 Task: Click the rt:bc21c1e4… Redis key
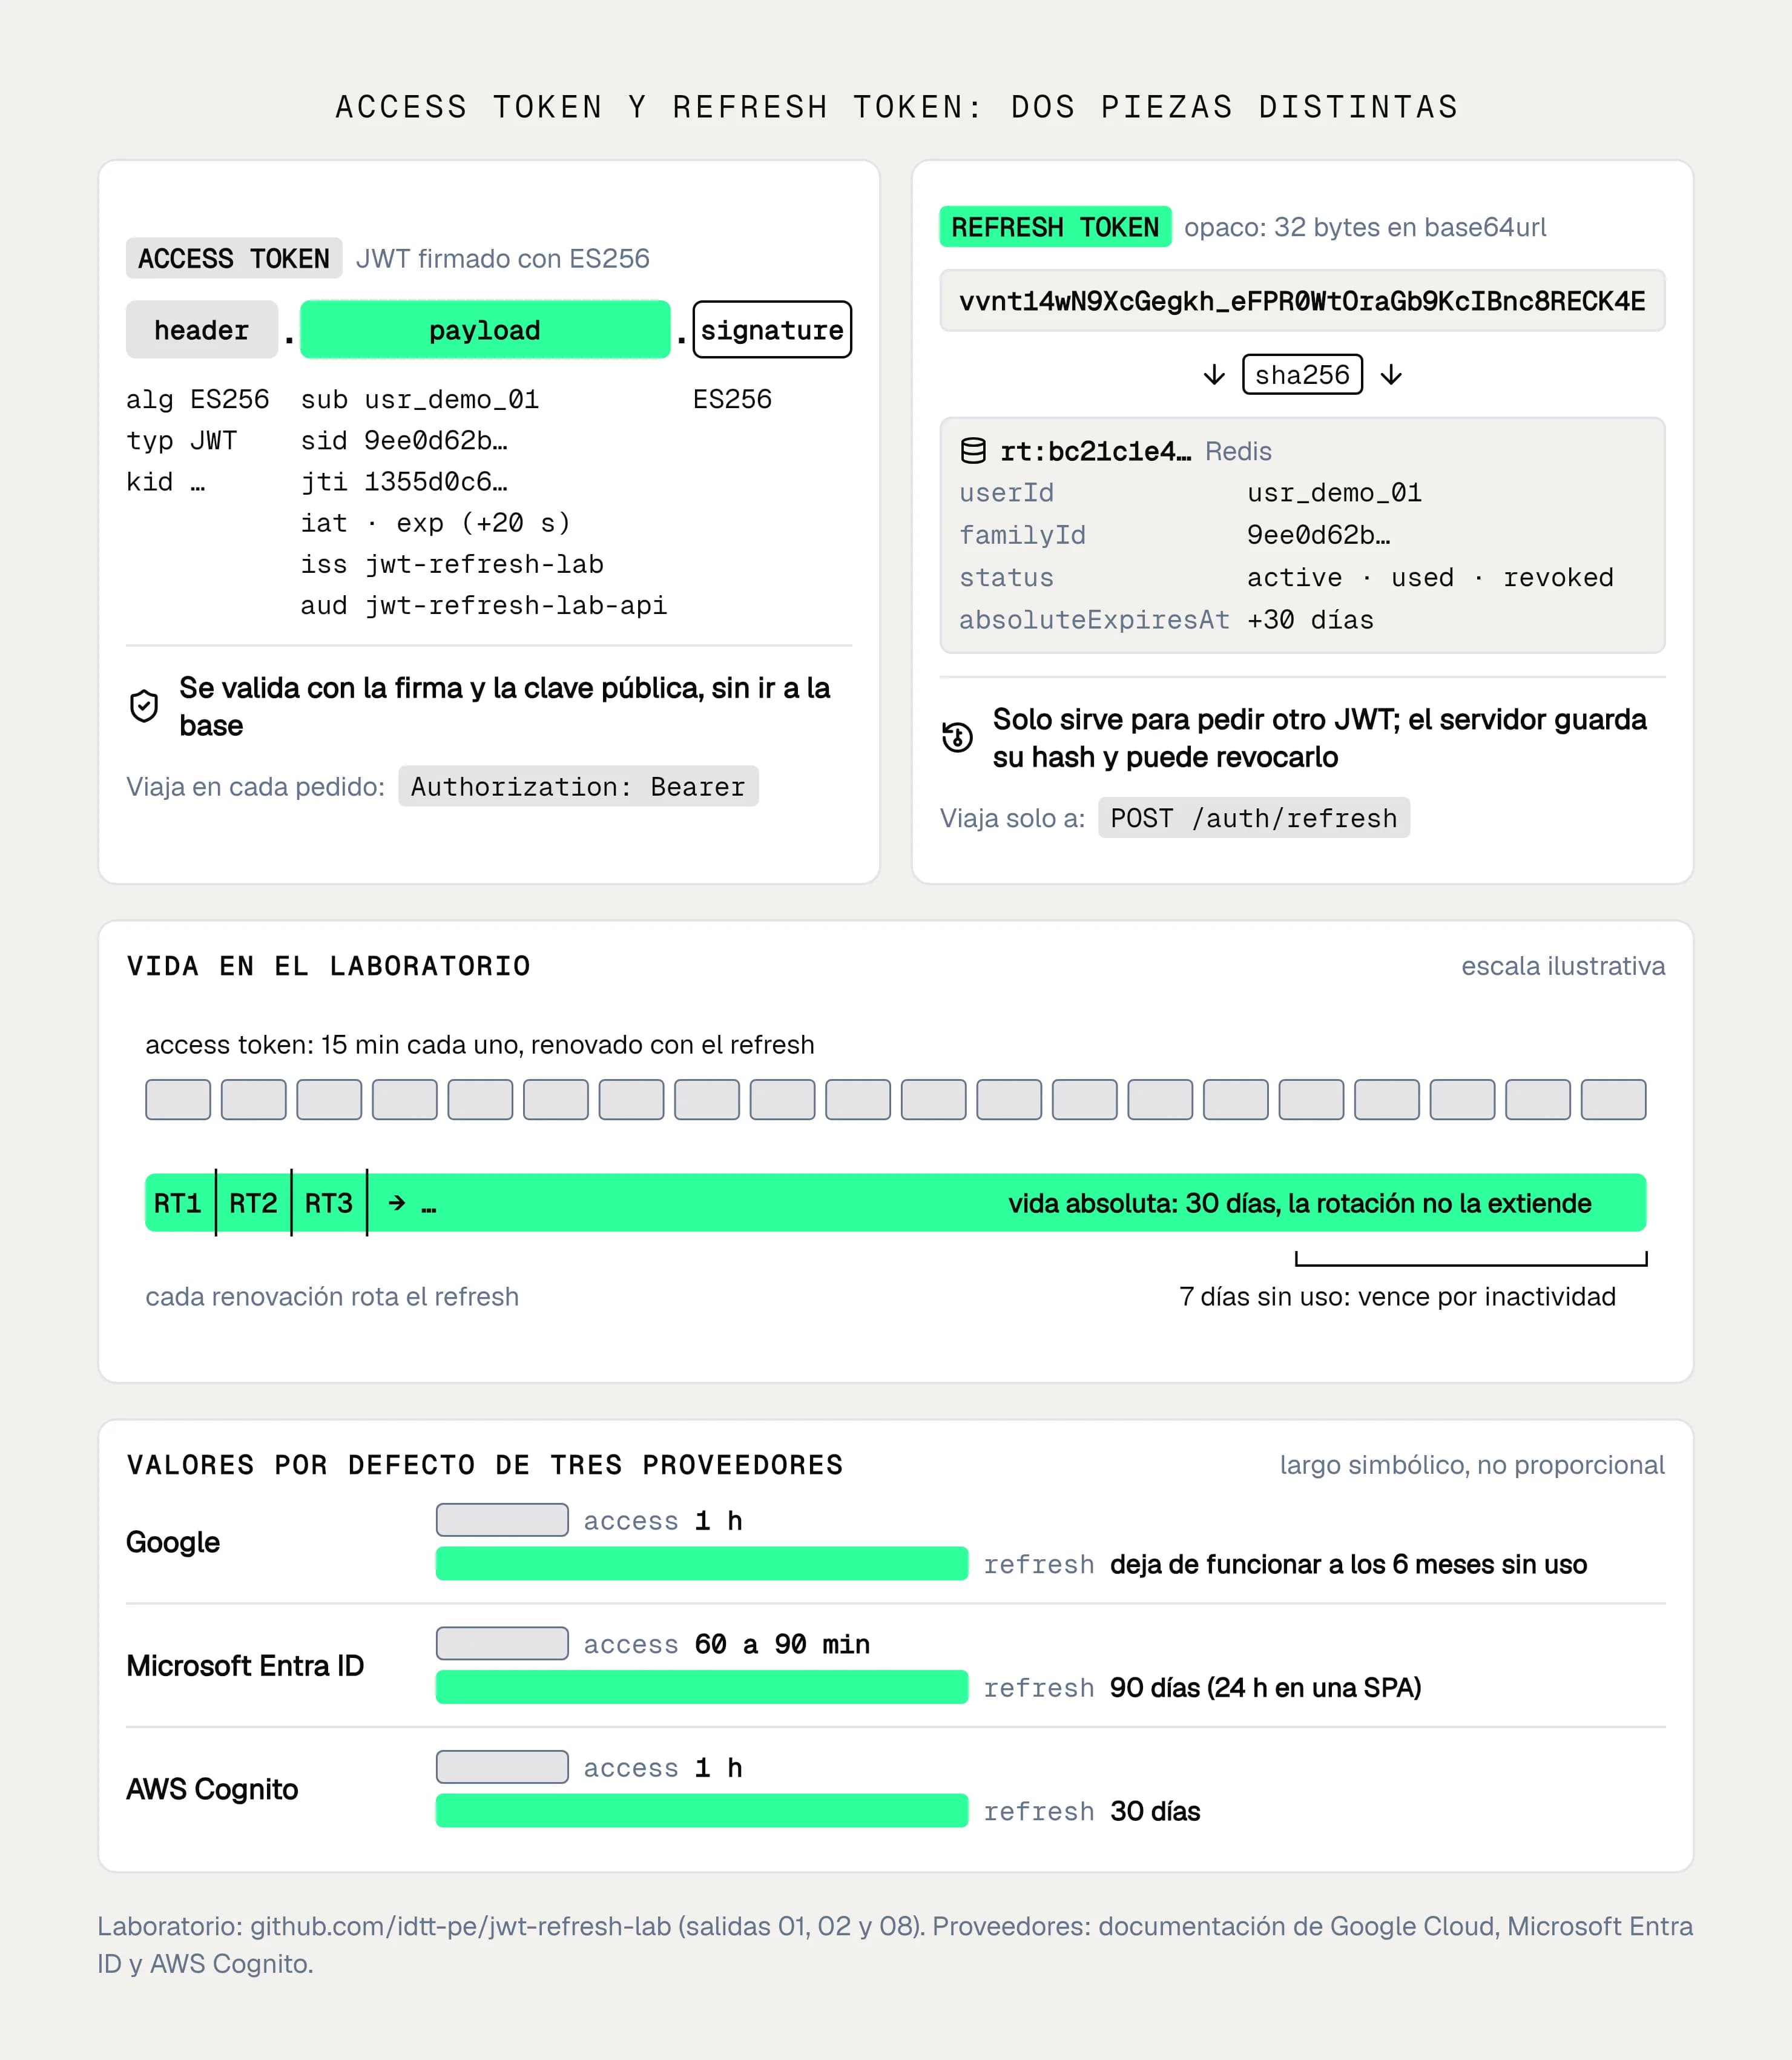coord(1096,451)
